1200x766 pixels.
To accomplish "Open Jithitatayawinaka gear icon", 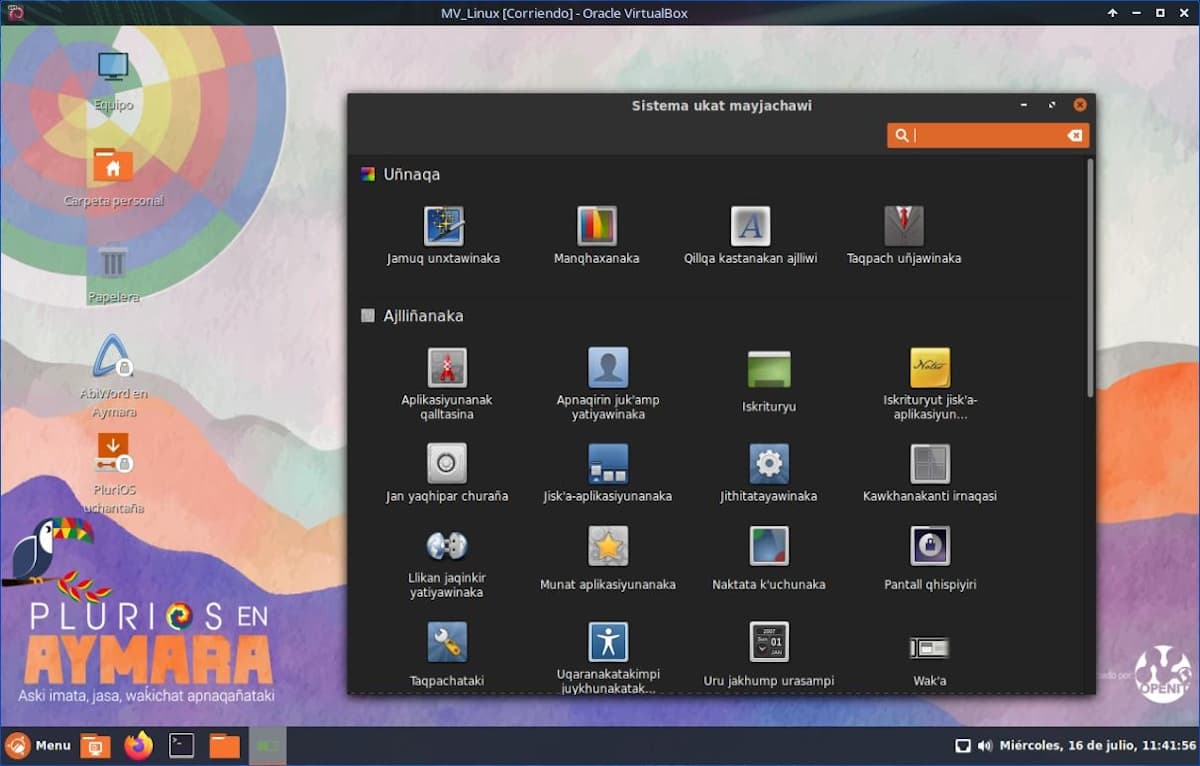I will pos(769,463).
